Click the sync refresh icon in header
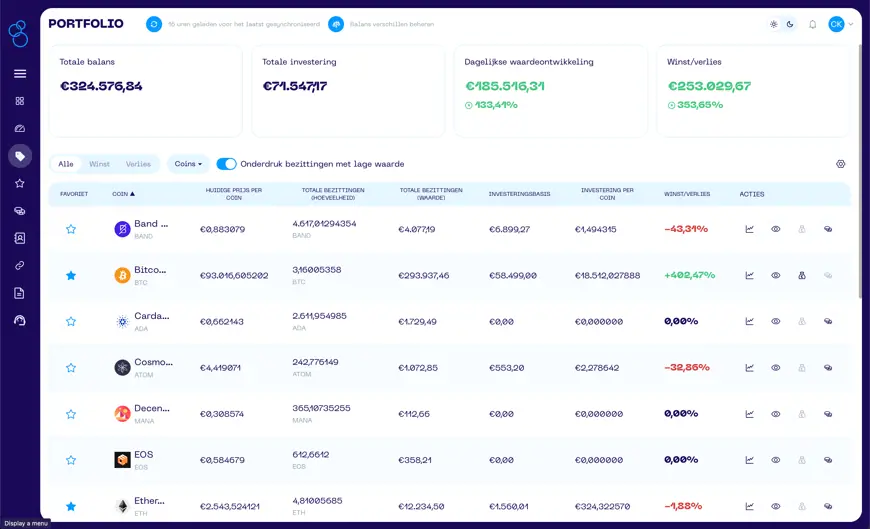This screenshot has width=870, height=529. pyautogui.click(x=154, y=24)
